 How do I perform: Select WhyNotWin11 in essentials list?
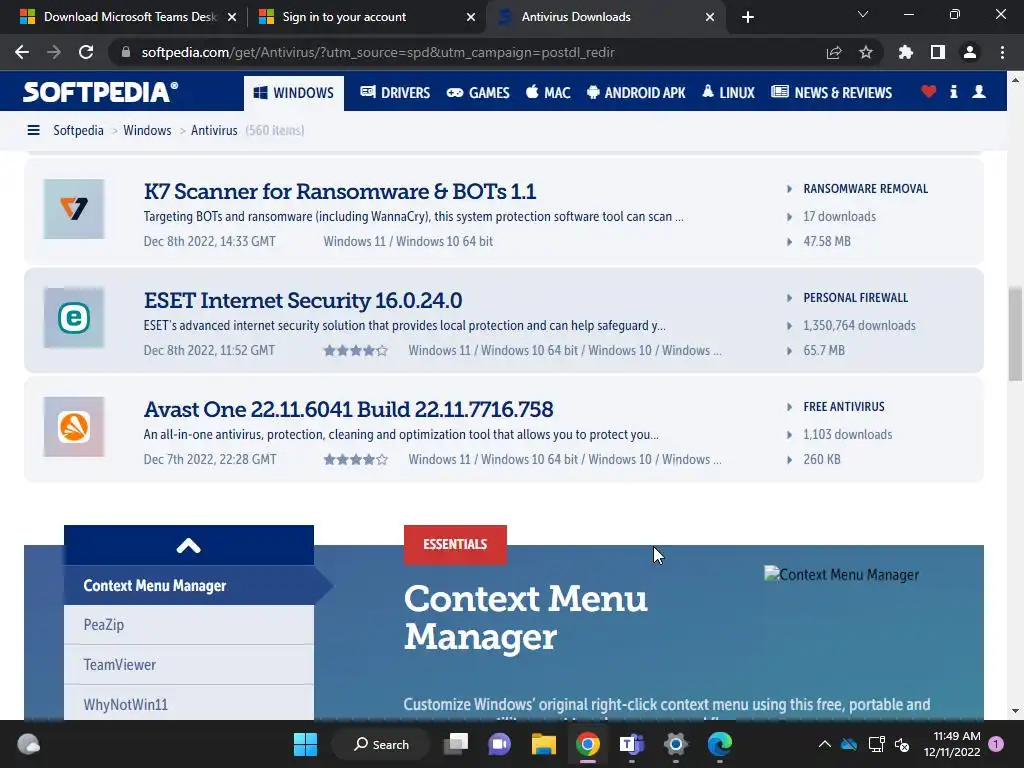(189, 704)
